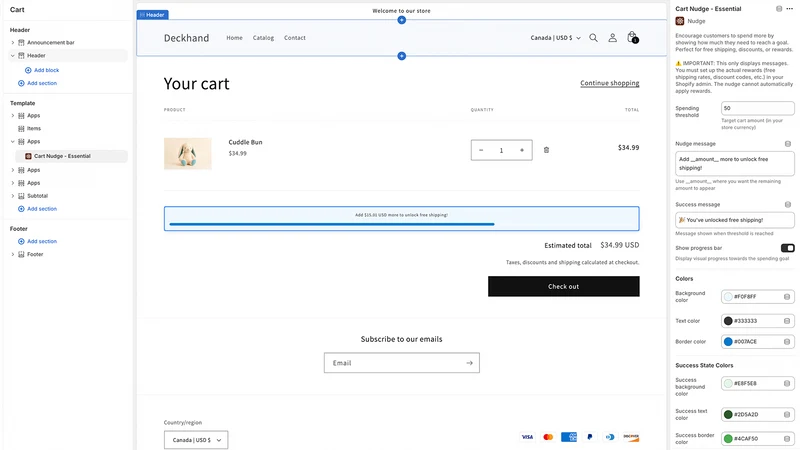
Task: Click dynamic source icon for Success border color
Action: coord(787,438)
